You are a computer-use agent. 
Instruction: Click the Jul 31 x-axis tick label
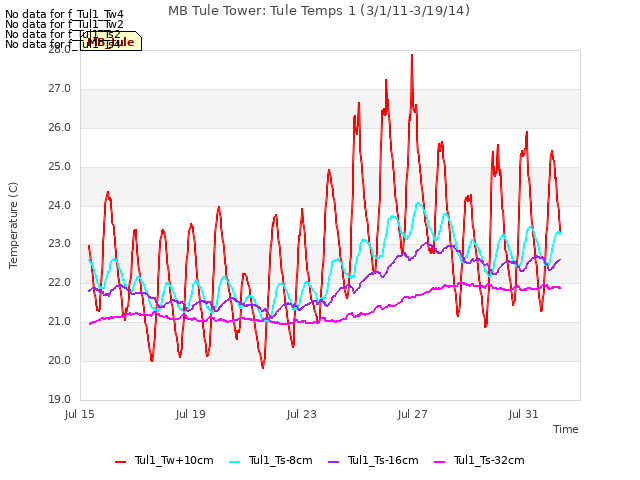coord(524,414)
